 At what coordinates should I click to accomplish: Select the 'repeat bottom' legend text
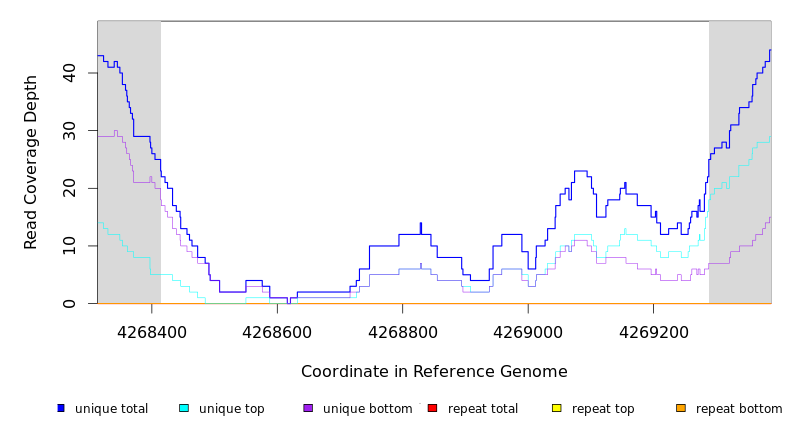coord(739,409)
